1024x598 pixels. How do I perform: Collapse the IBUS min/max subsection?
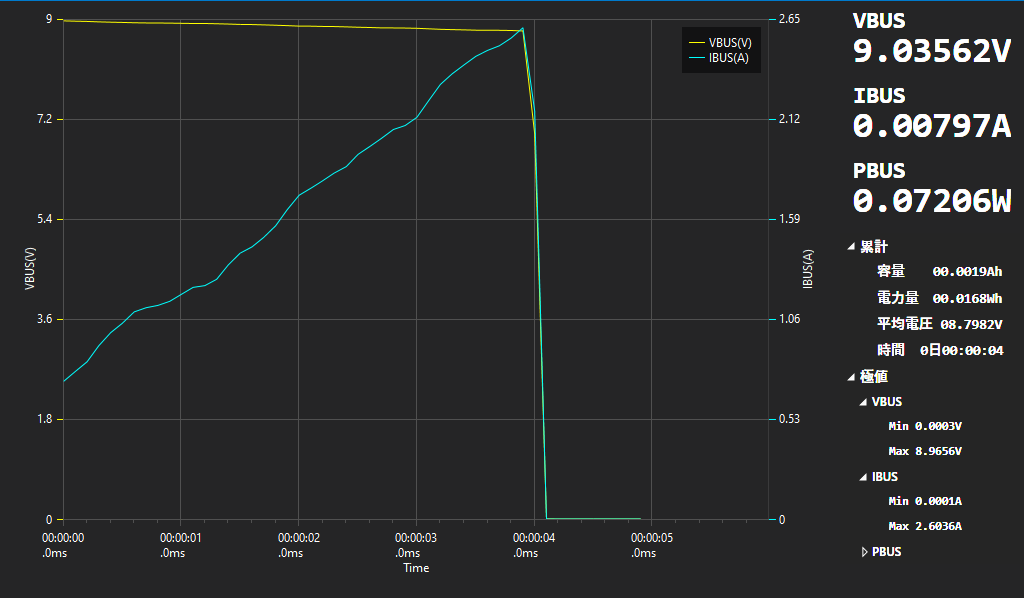[x=863, y=477]
